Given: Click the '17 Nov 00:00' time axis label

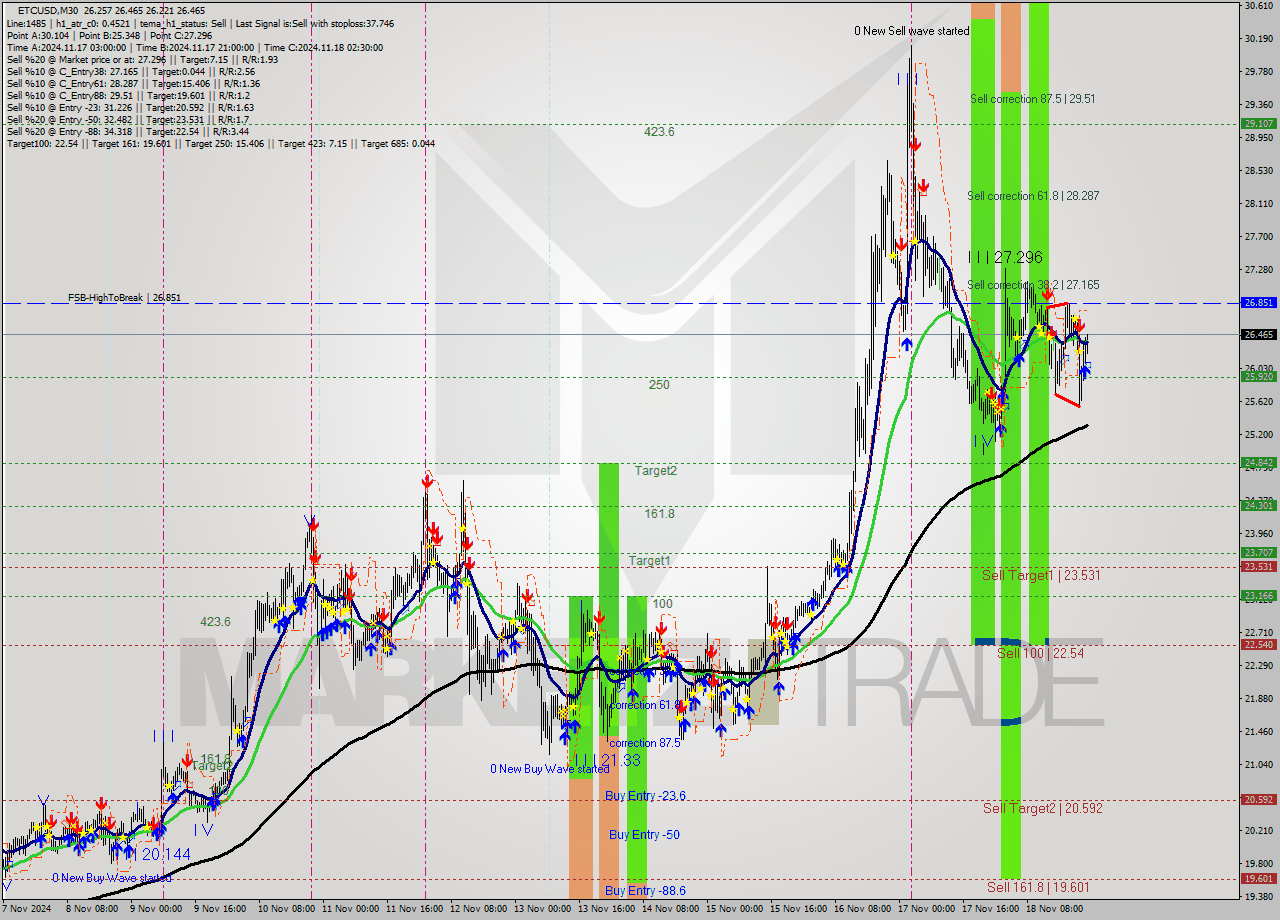Looking at the screenshot, I should click(x=926, y=910).
